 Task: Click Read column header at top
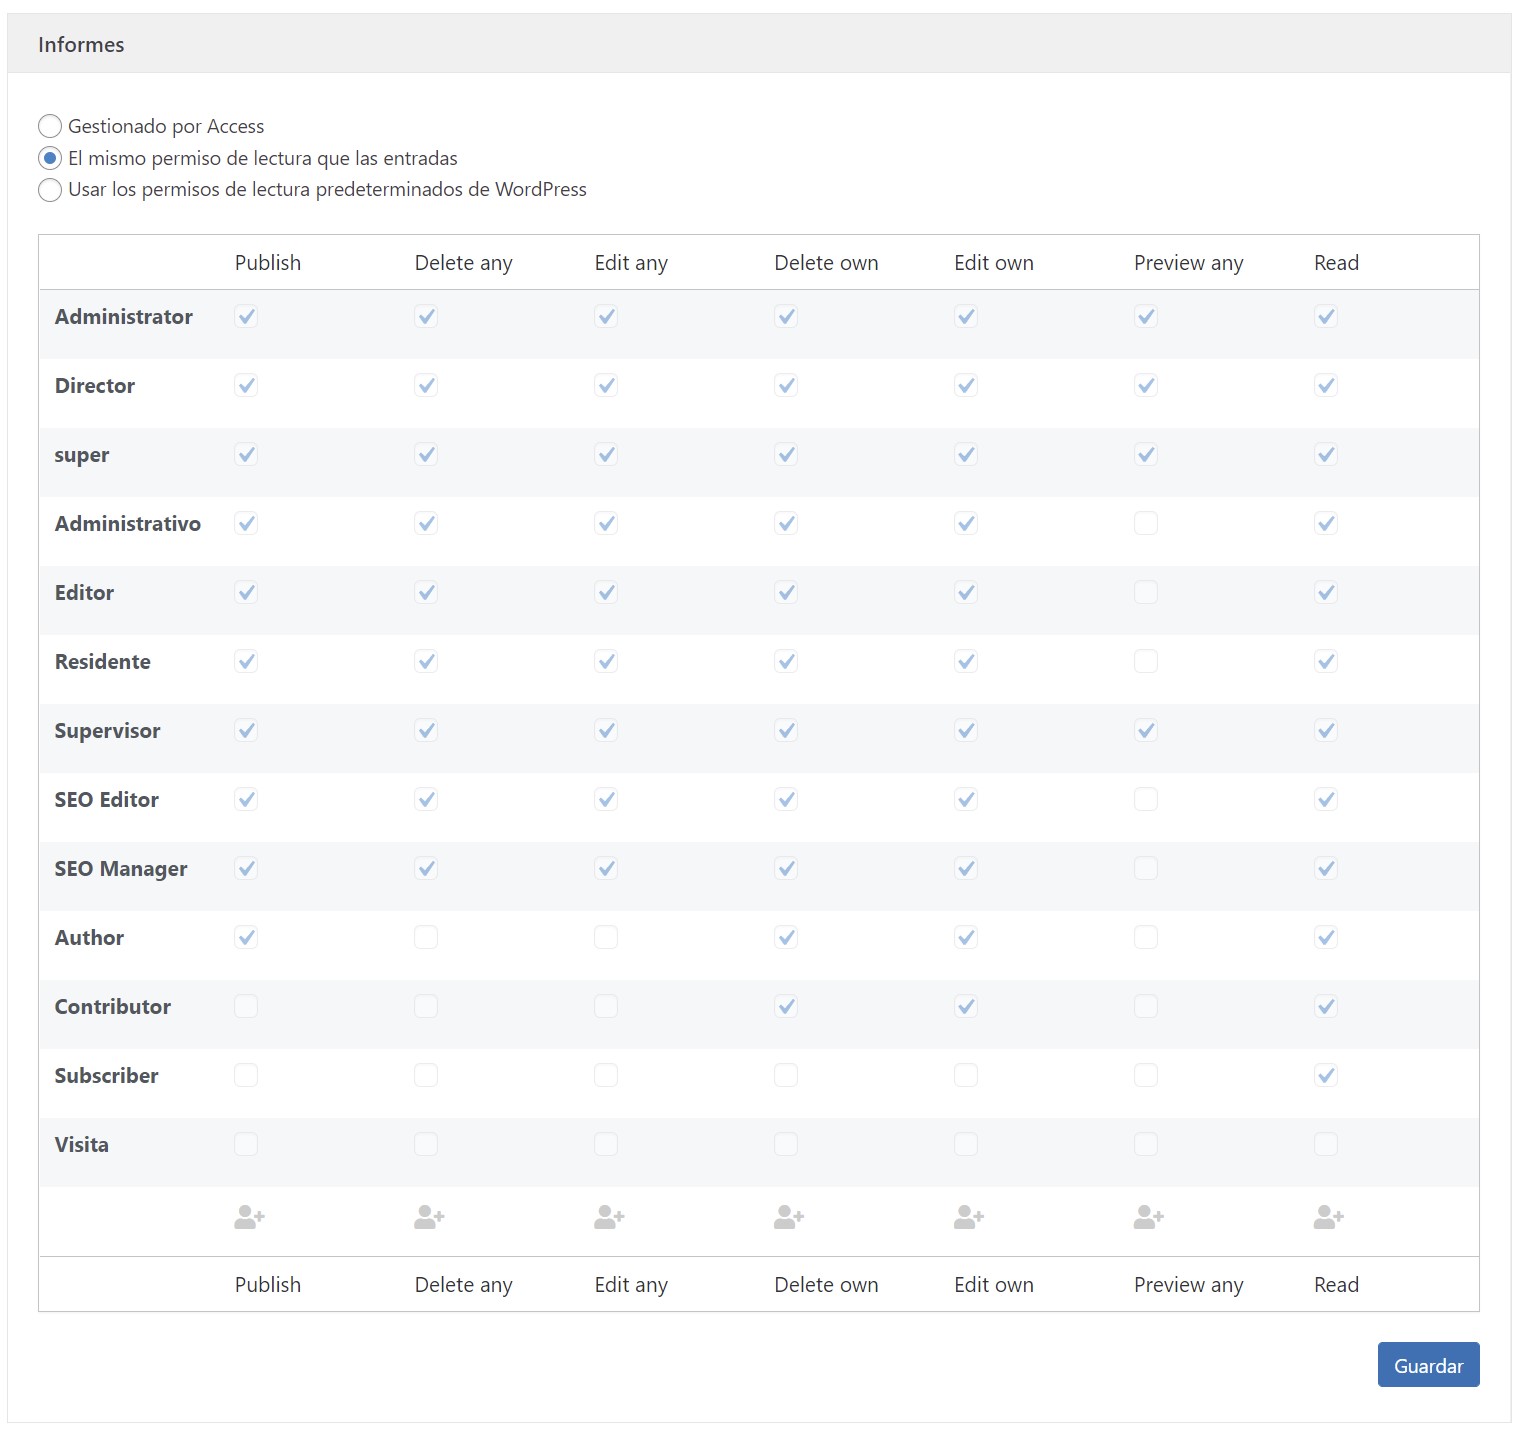pos(1336,262)
